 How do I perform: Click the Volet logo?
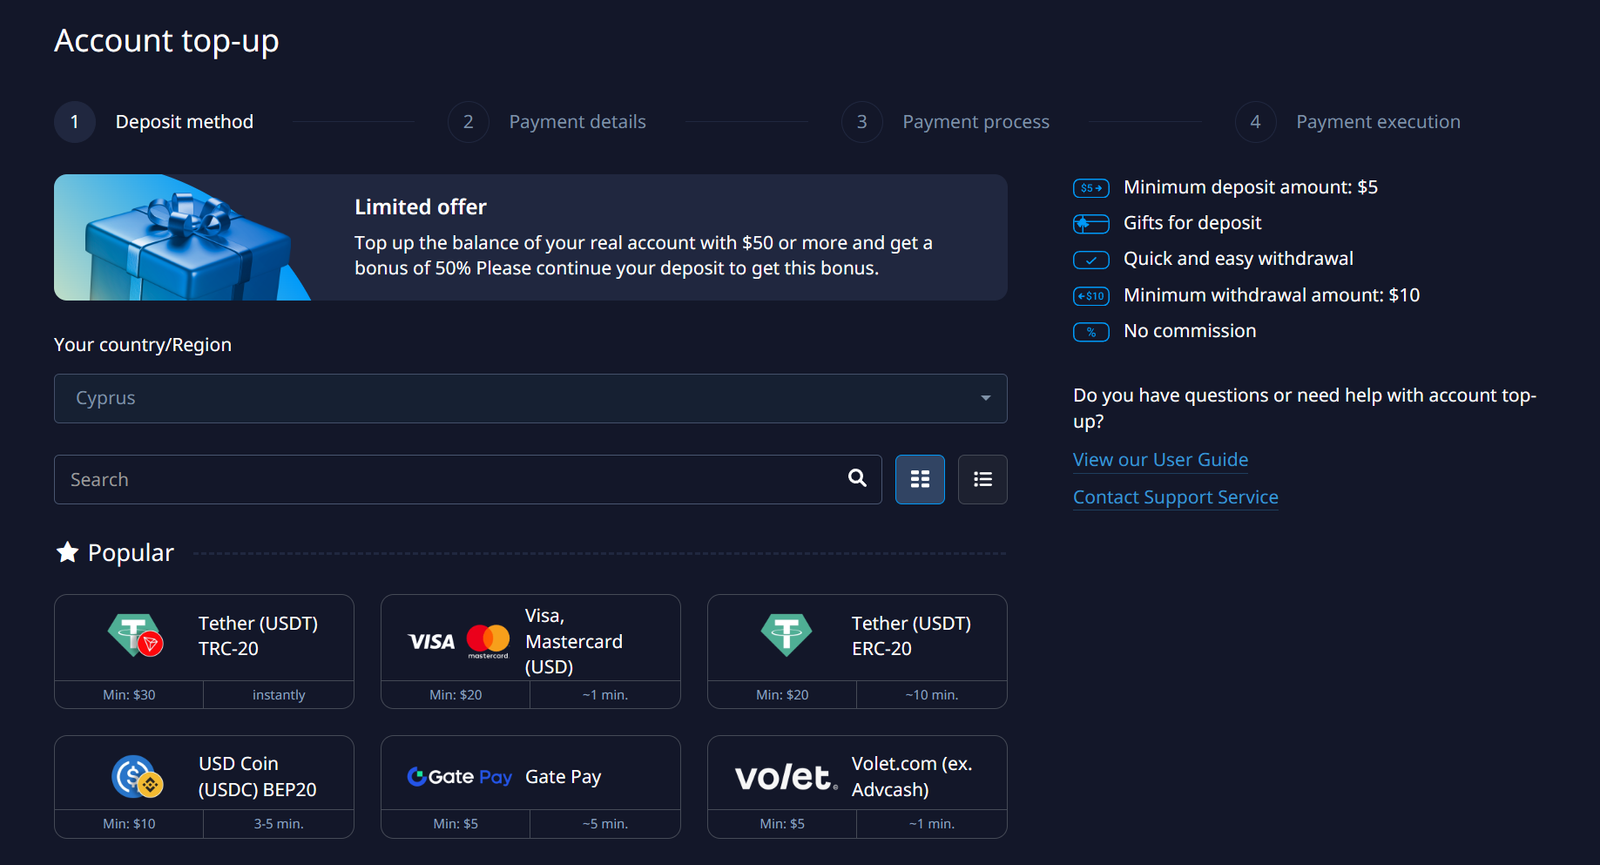pyautogui.click(x=786, y=777)
